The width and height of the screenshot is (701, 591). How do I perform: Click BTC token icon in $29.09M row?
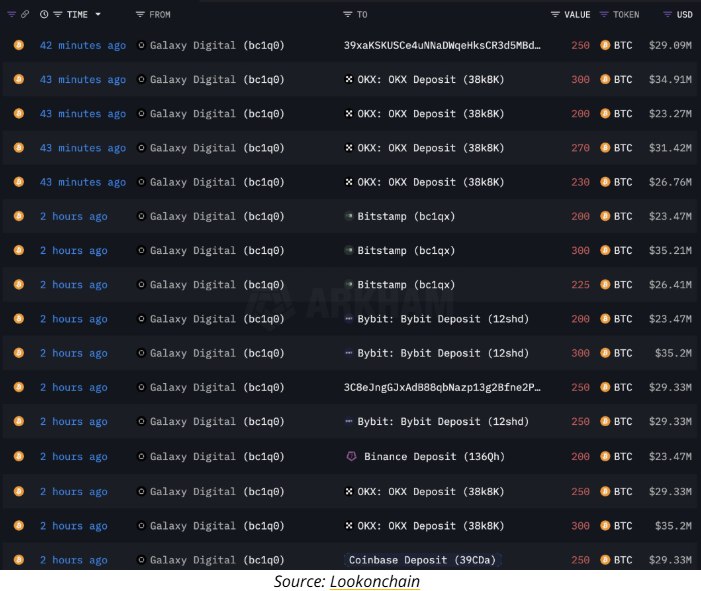(605, 45)
